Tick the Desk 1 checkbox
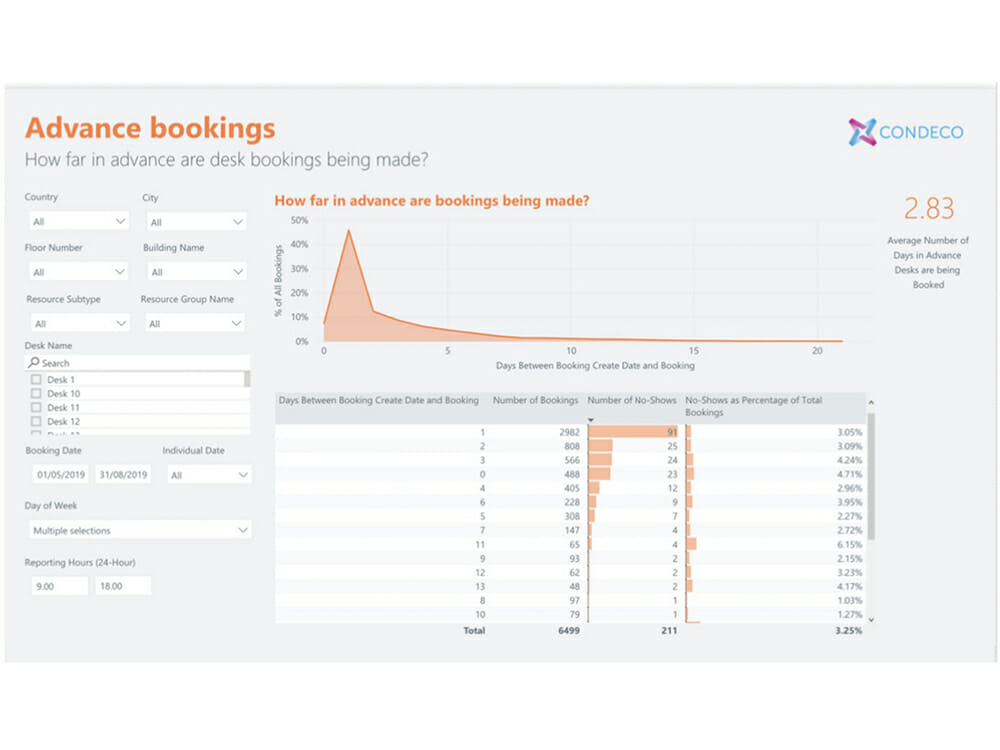1000x750 pixels. (36, 380)
